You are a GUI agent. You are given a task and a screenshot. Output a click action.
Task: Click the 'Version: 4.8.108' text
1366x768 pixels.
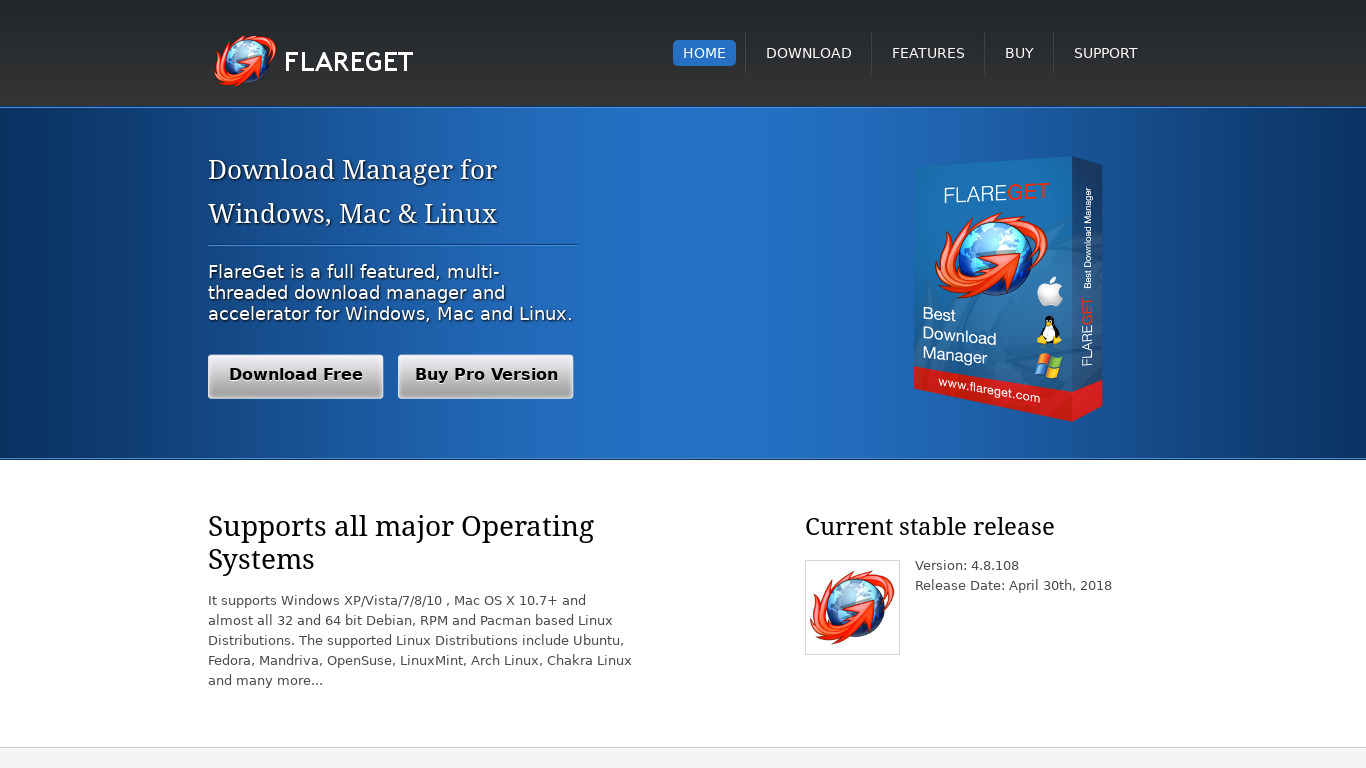click(x=967, y=566)
